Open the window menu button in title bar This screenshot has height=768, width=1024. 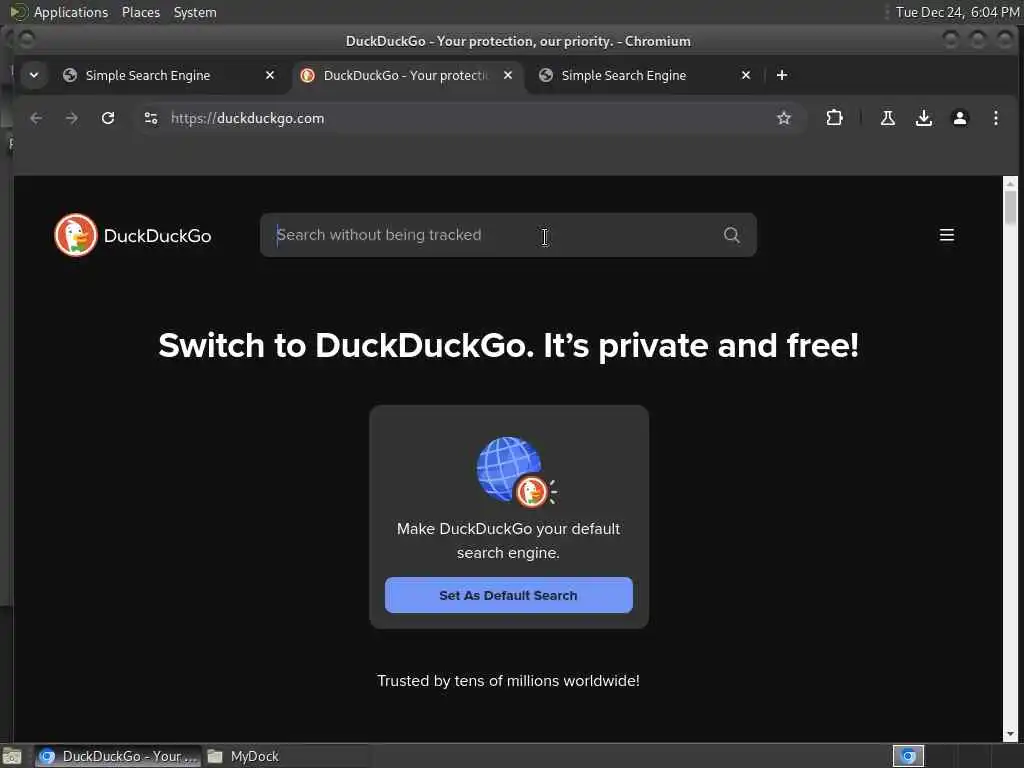click(x=26, y=40)
